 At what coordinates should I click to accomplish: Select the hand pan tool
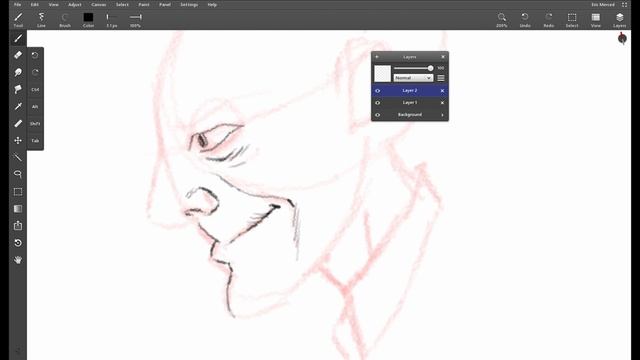point(18,260)
